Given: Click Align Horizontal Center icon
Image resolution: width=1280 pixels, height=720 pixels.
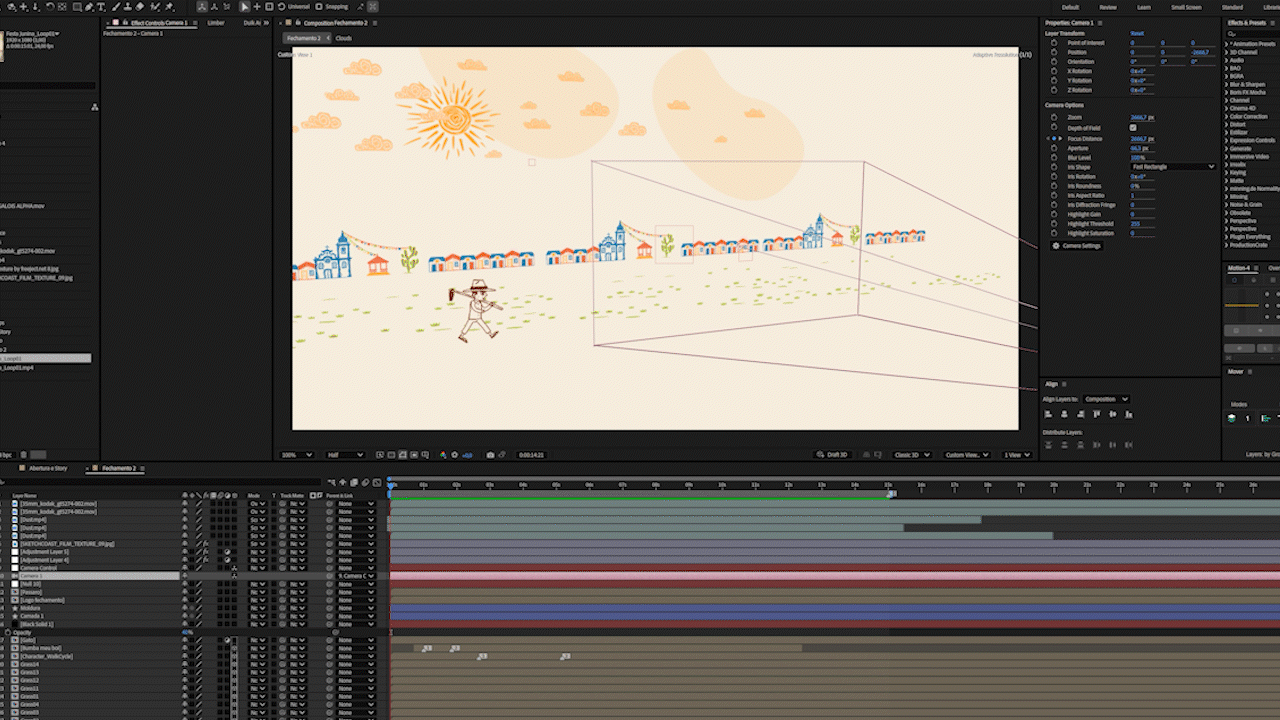Looking at the screenshot, I should (1064, 414).
